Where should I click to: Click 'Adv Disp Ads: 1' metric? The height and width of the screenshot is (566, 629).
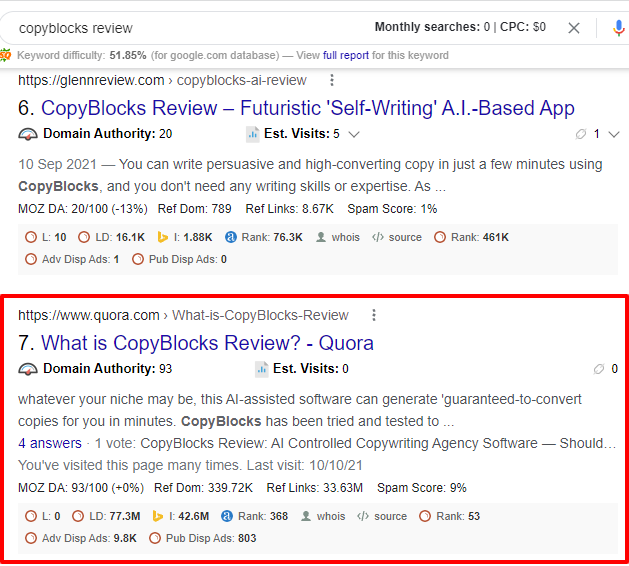(72, 259)
